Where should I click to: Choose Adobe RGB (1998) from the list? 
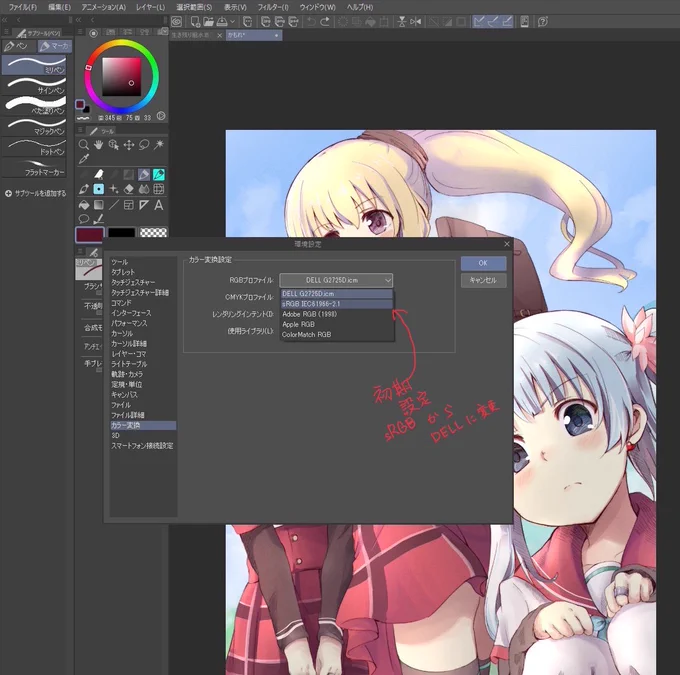(x=337, y=314)
